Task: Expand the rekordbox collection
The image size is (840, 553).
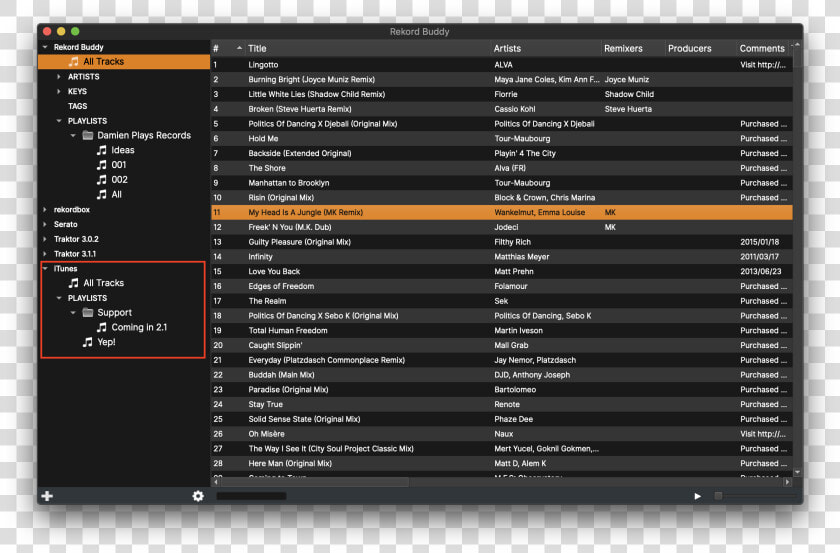Action: pos(45,210)
